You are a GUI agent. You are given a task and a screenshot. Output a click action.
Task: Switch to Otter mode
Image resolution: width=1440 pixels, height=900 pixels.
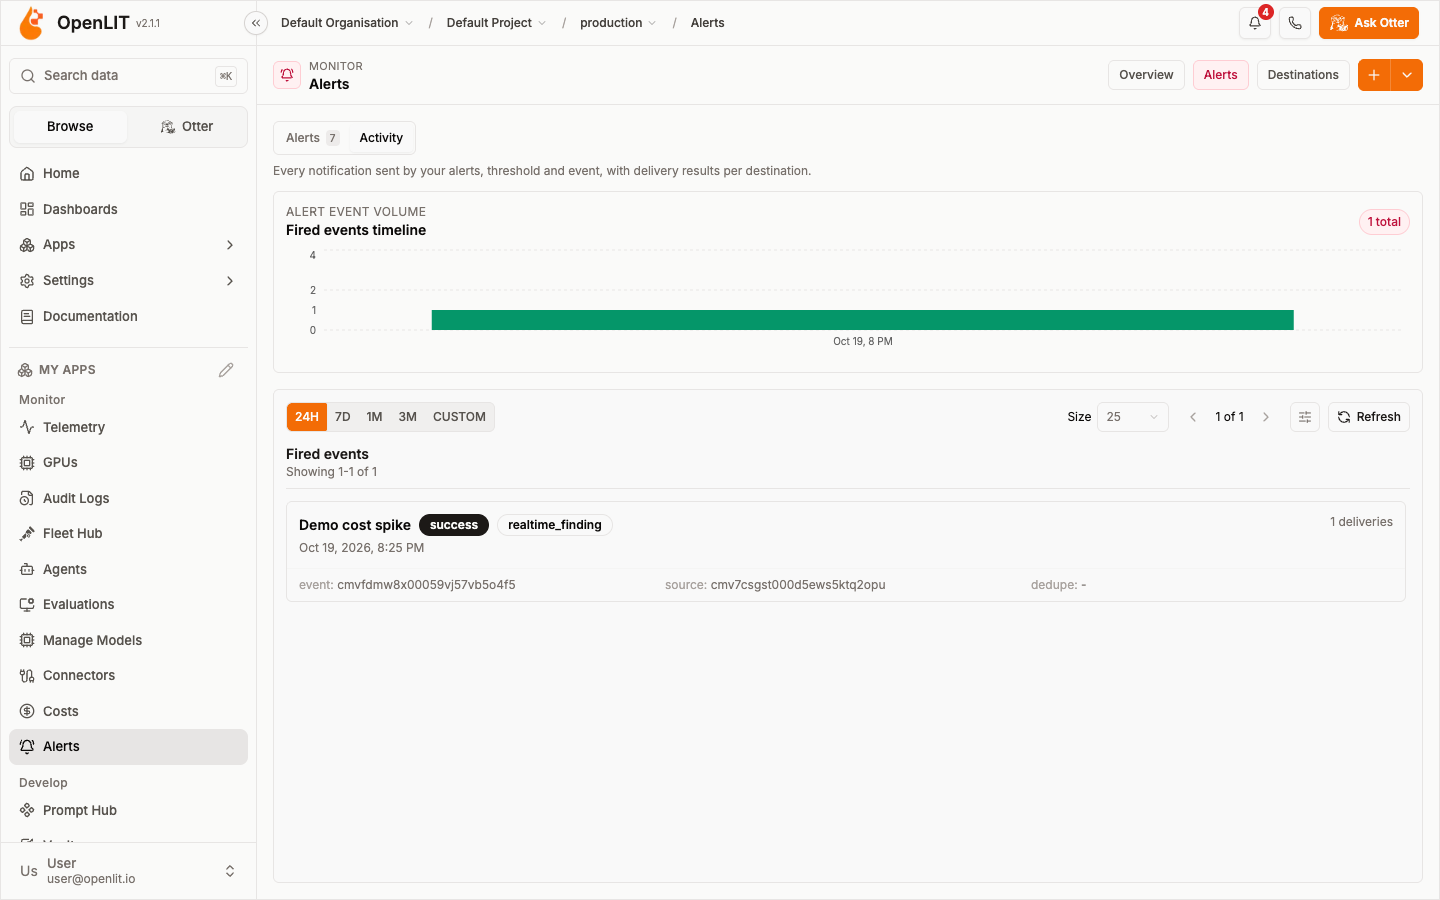point(187,127)
